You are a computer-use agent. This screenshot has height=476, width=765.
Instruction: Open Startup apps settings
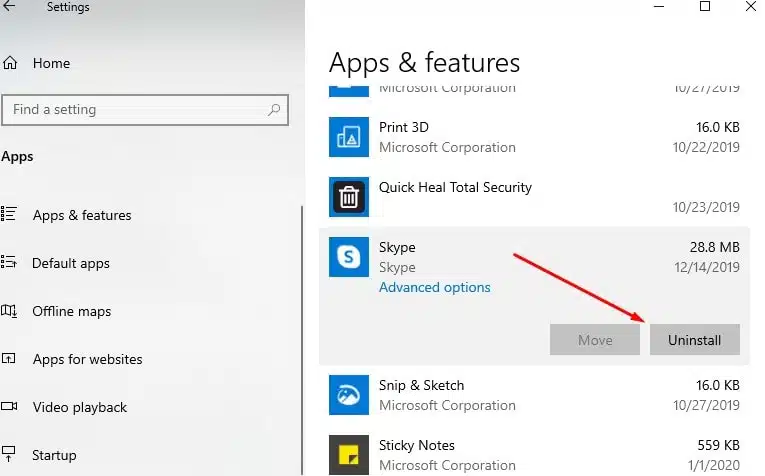click(54, 455)
